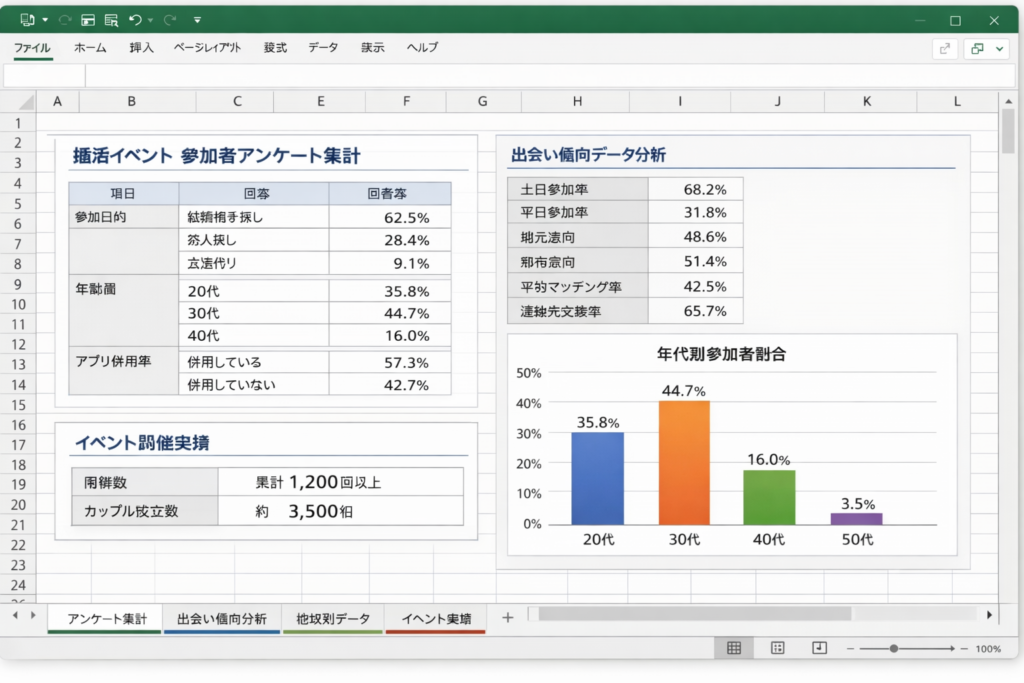1024x683 pixels.
Task: Switch to Normal view in status bar
Action: (734, 648)
